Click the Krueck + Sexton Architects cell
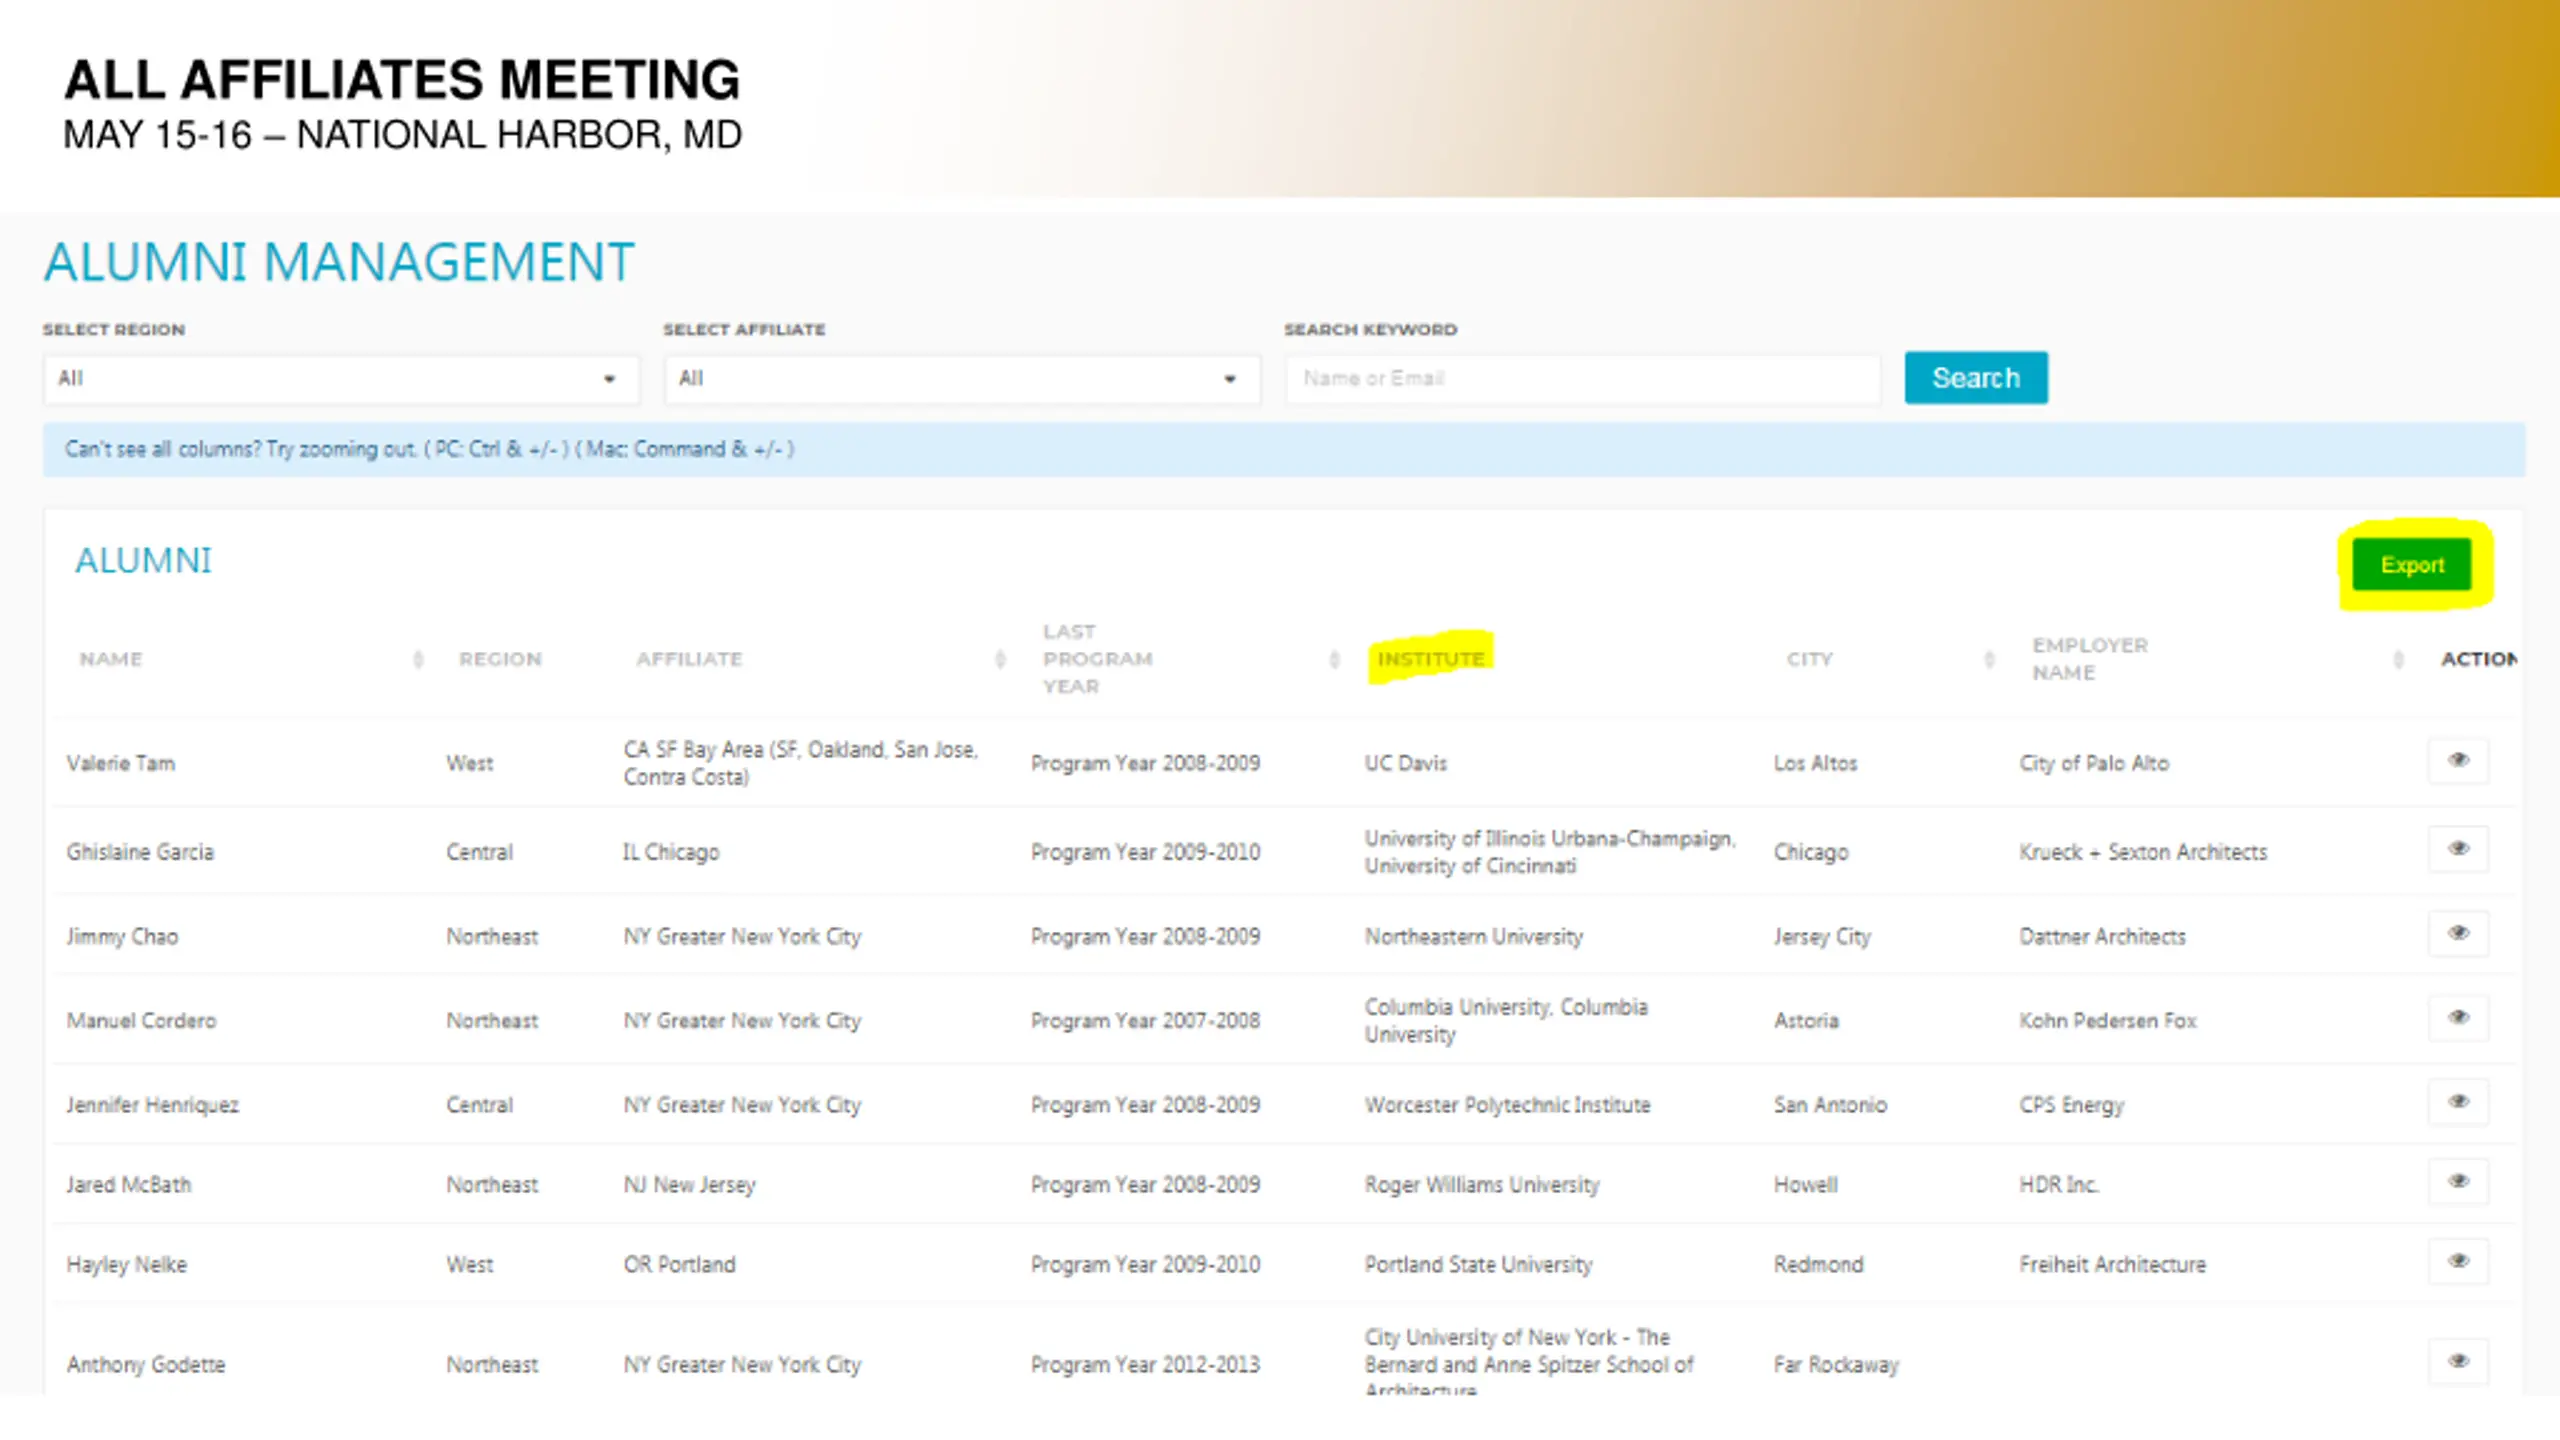The image size is (2560, 1440). point(2142,852)
